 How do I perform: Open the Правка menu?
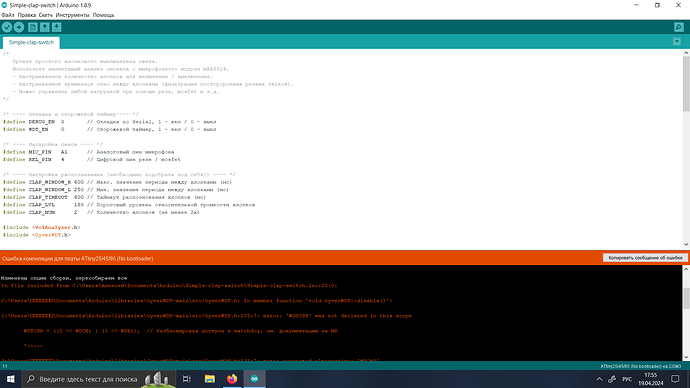click(x=27, y=15)
